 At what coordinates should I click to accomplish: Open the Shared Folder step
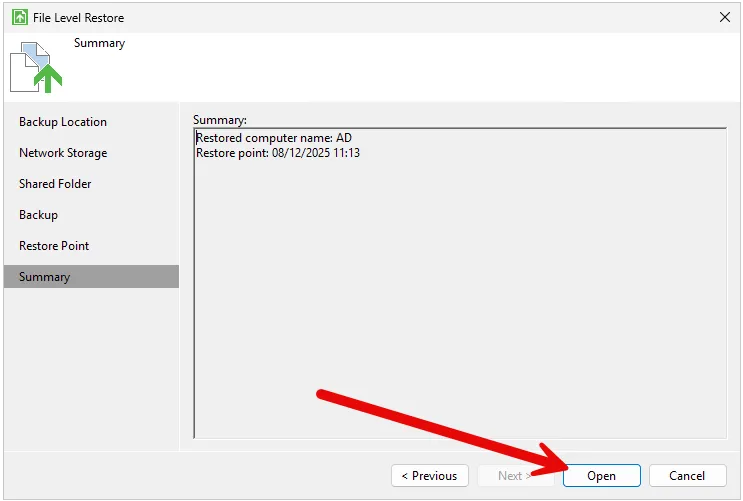pyautogui.click(x=55, y=184)
